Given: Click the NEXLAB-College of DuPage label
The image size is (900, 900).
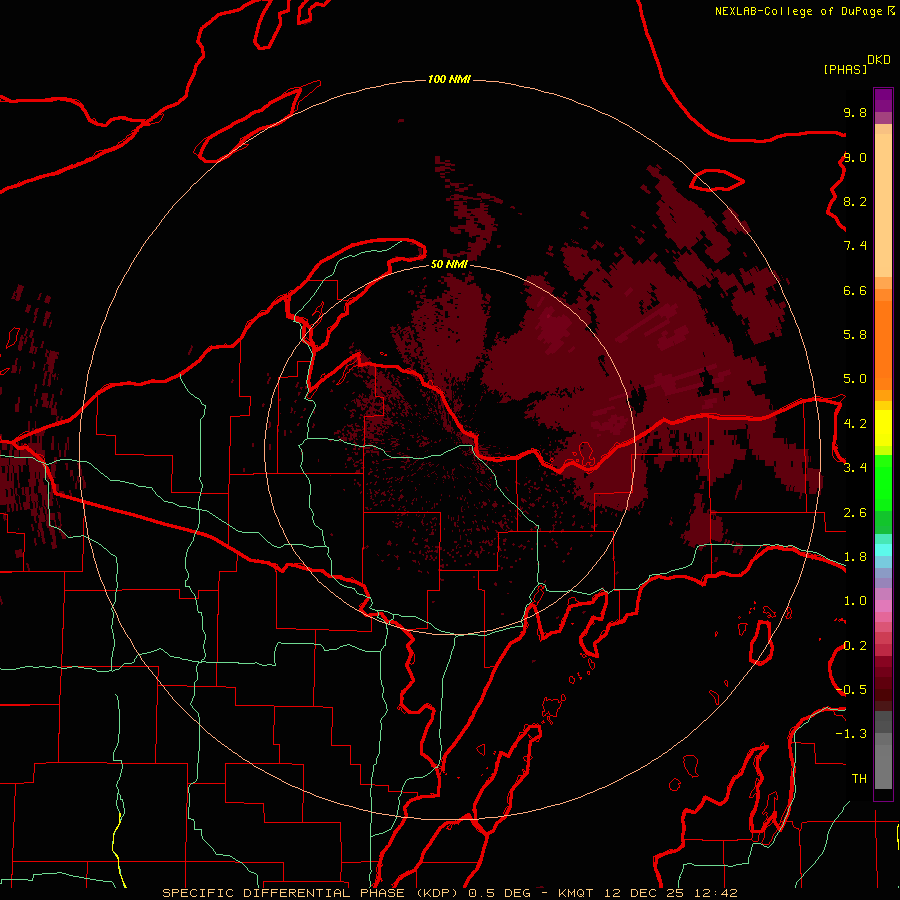Looking at the screenshot, I should tap(799, 11).
